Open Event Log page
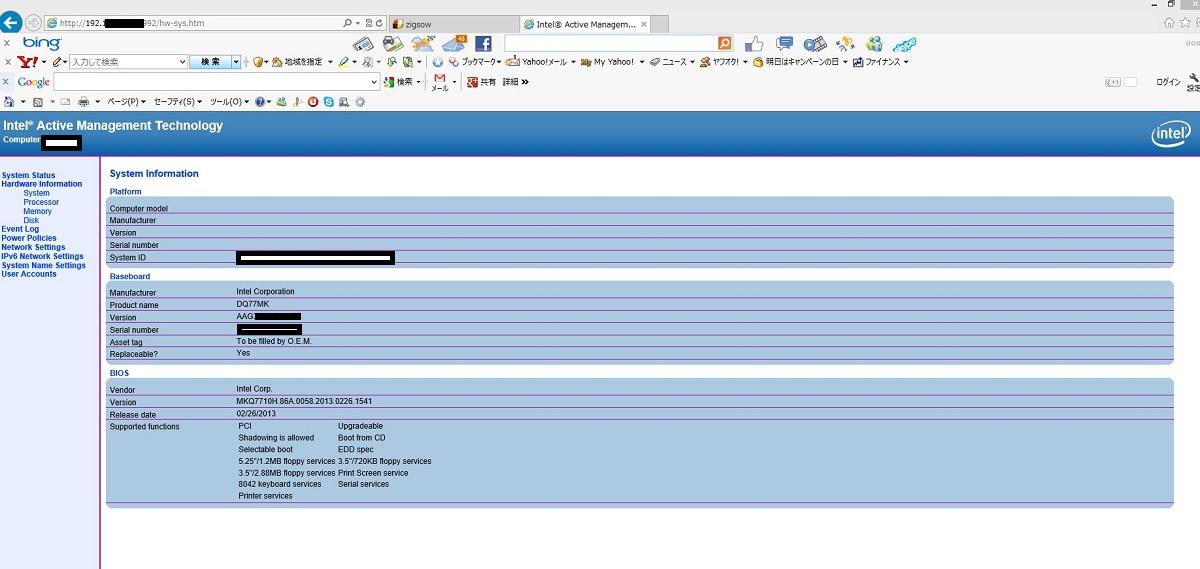Screen dimensions: 1200x569 pyautogui.click(x=20, y=229)
